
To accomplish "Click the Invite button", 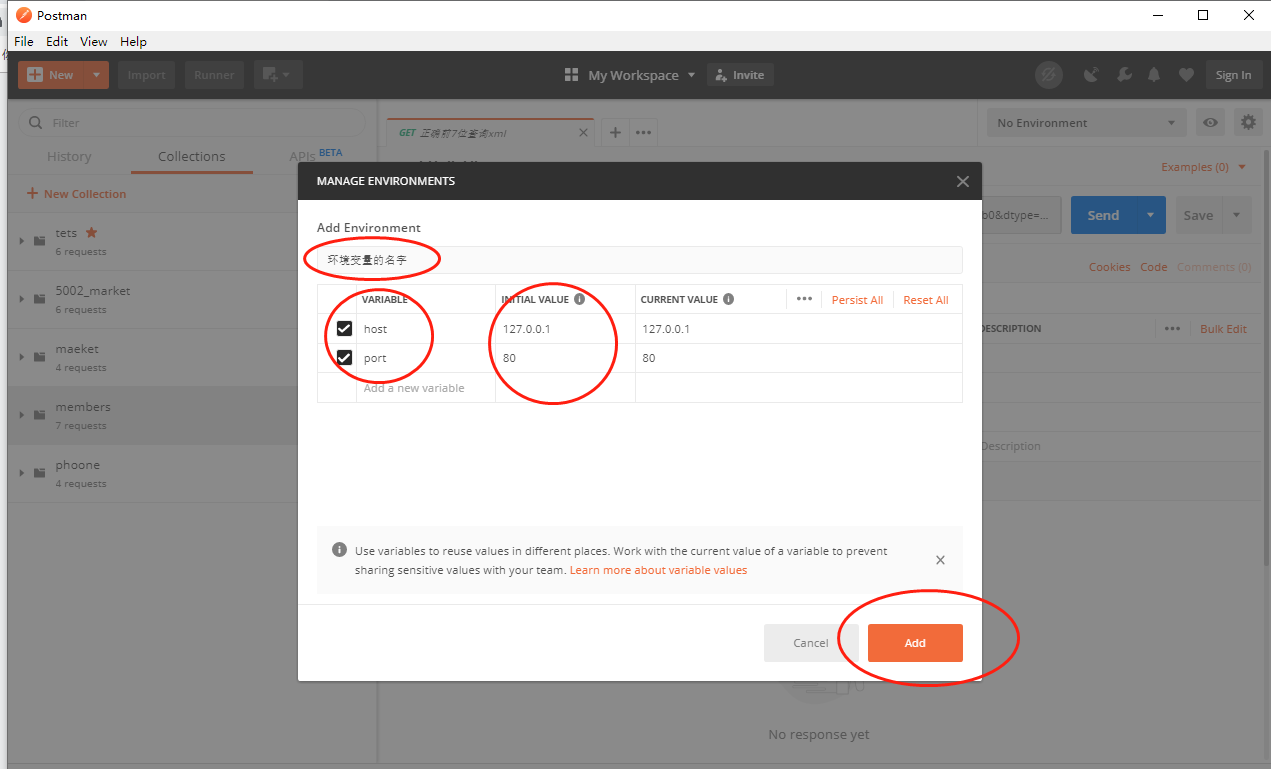I will [x=741, y=75].
